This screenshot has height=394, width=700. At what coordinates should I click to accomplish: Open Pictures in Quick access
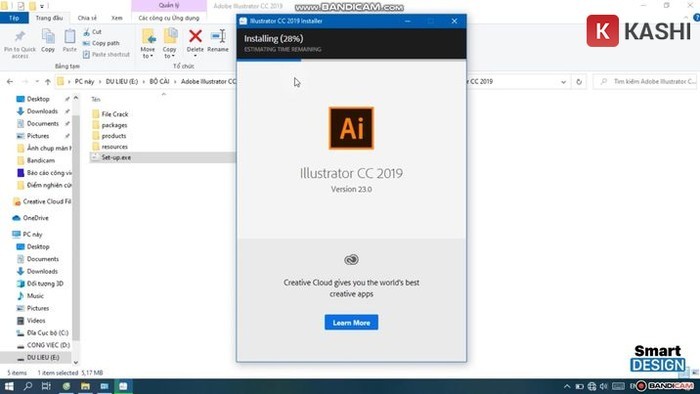point(38,136)
